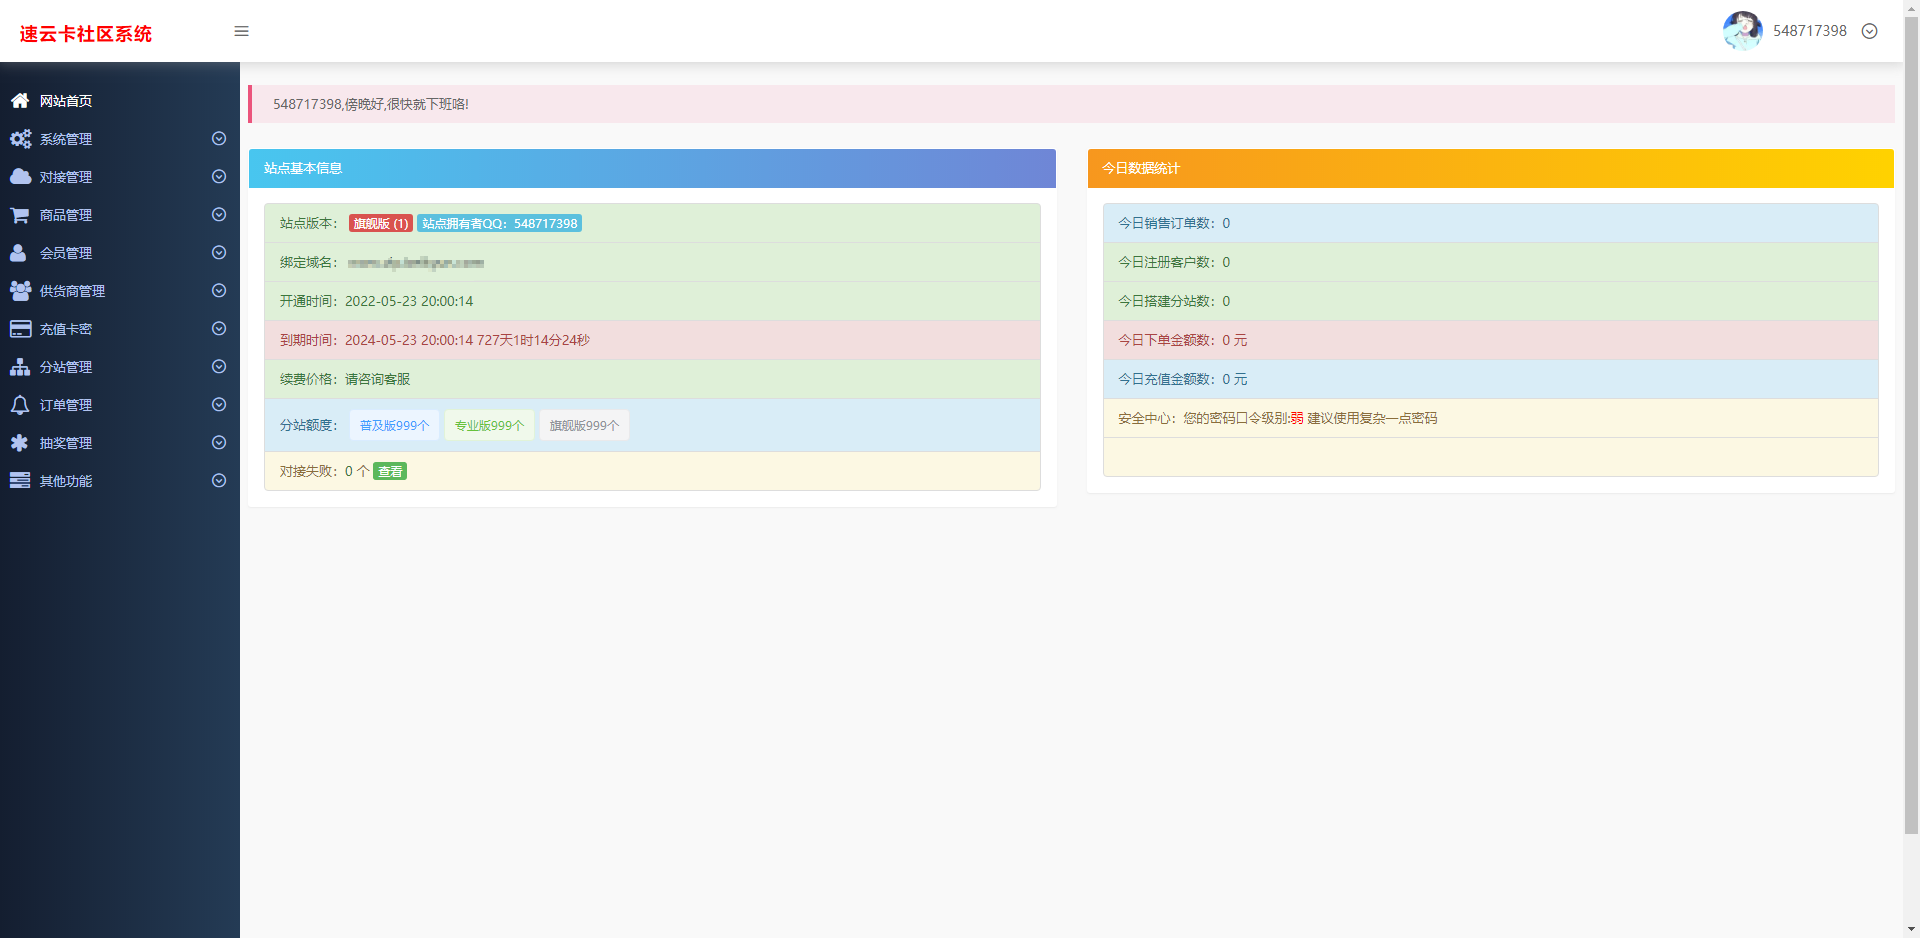Screen dimensions: 1920x938
Task: Click the 订单管理 bell icon
Action: [x=19, y=405]
